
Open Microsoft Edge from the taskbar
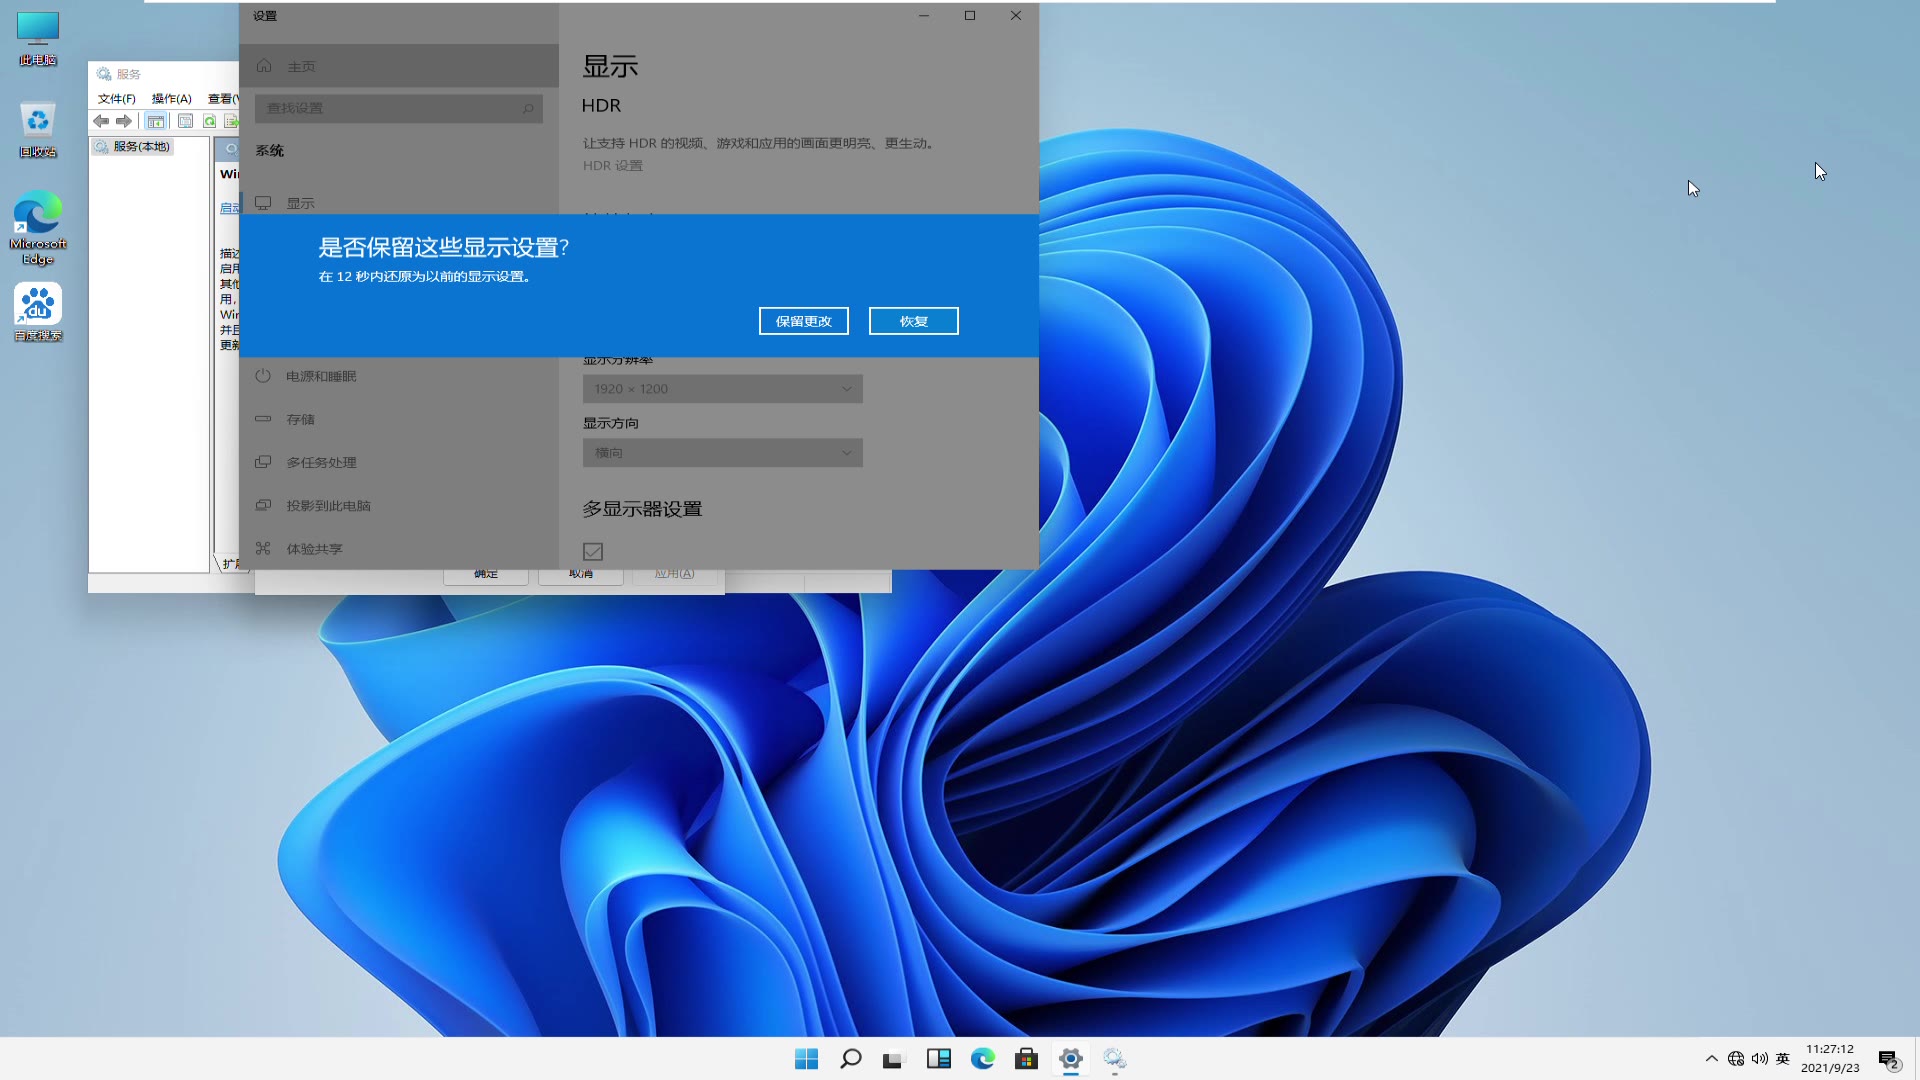984,1058
